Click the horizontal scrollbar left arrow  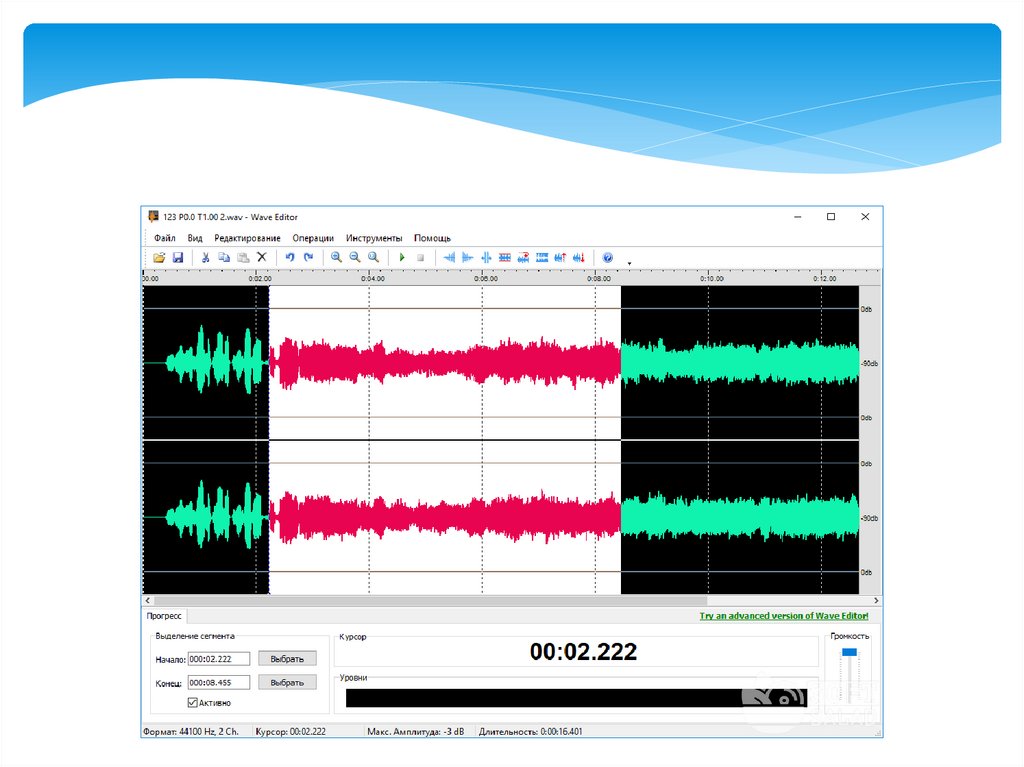tap(148, 600)
